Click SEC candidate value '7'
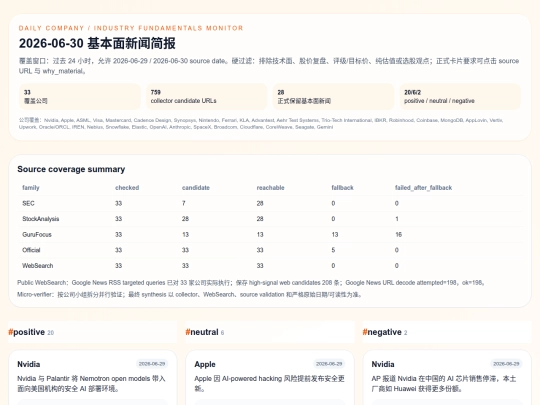 click(x=184, y=203)
